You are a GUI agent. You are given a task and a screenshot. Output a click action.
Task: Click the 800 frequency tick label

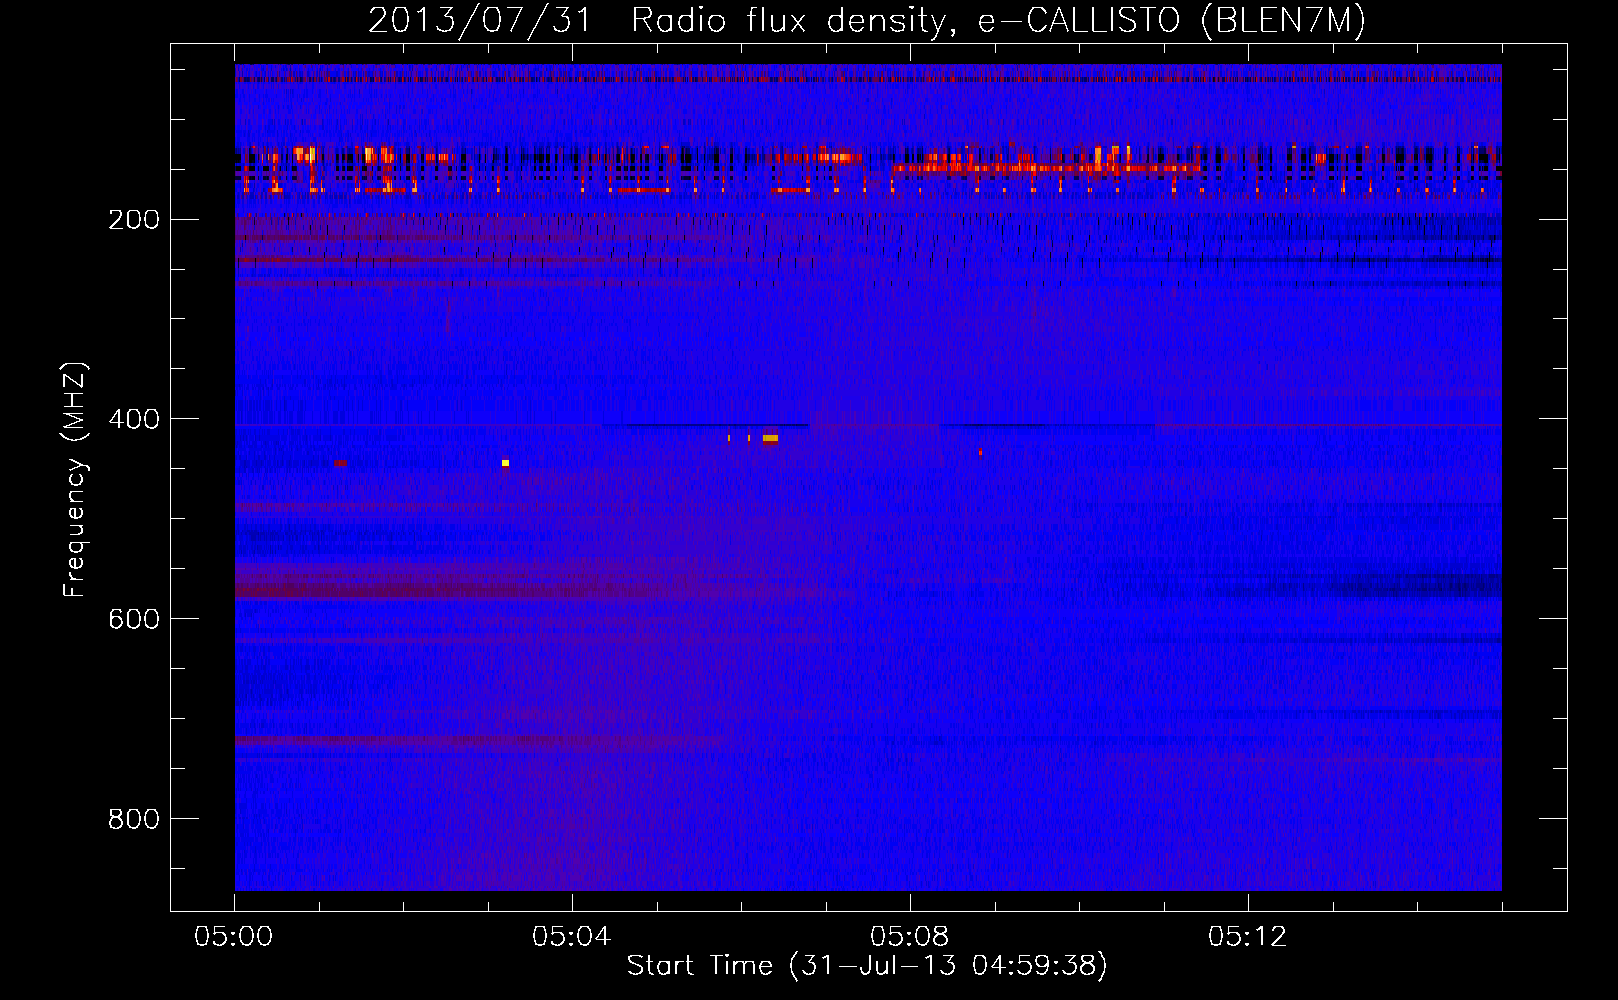tap(134, 819)
